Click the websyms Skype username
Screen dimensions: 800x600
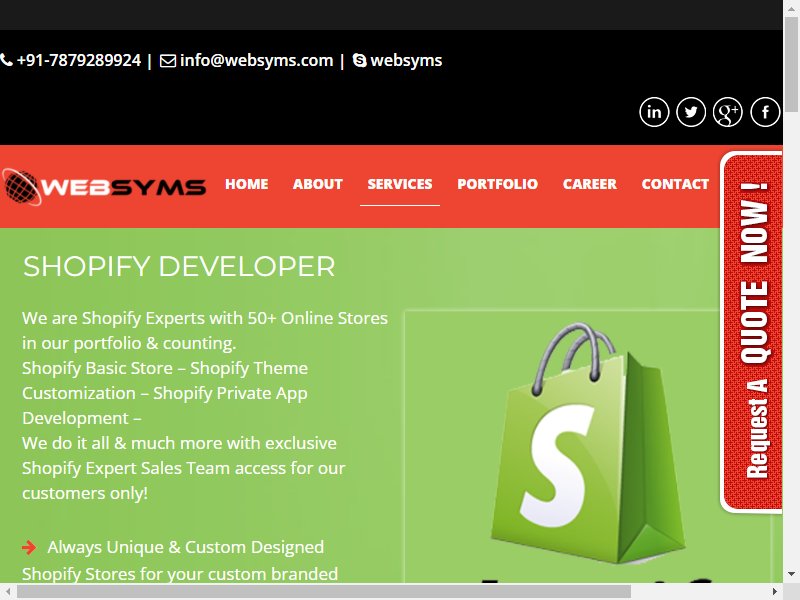click(406, 60)
